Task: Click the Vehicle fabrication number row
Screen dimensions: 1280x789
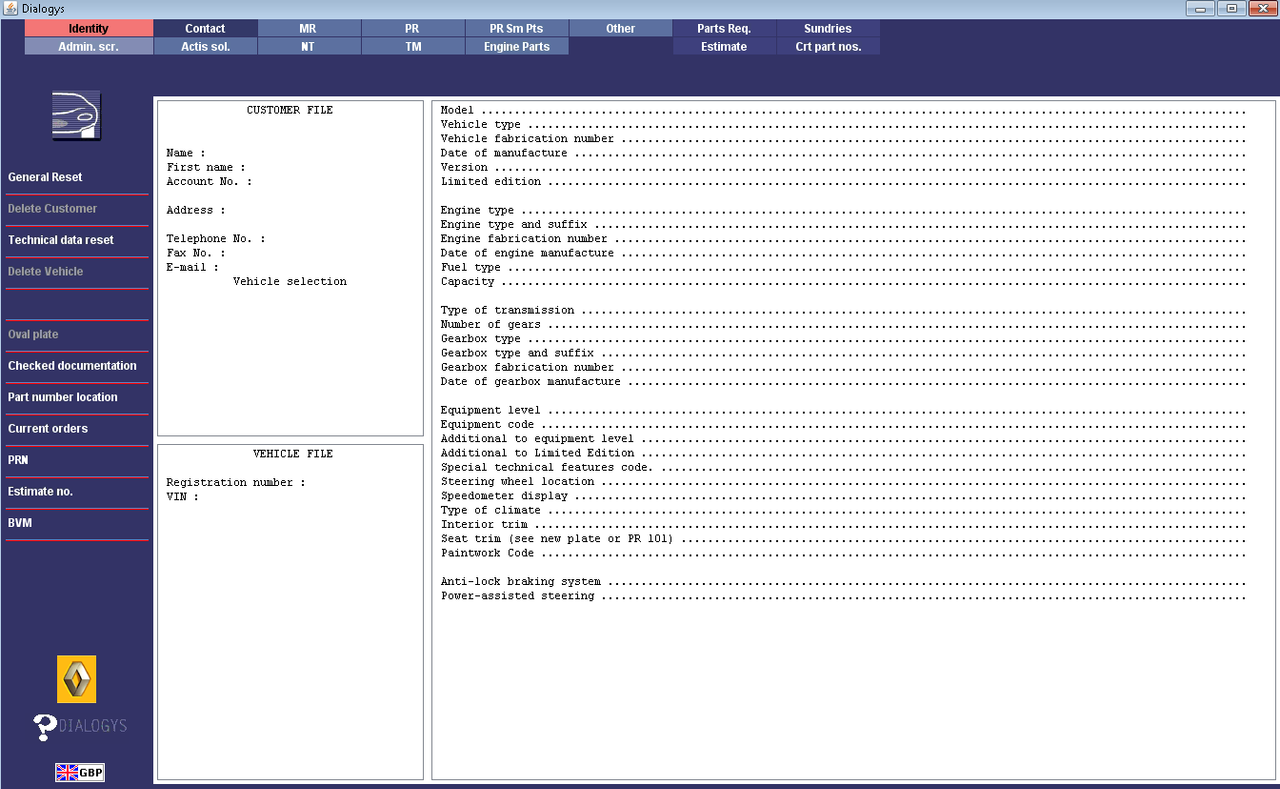Action: 843,139
